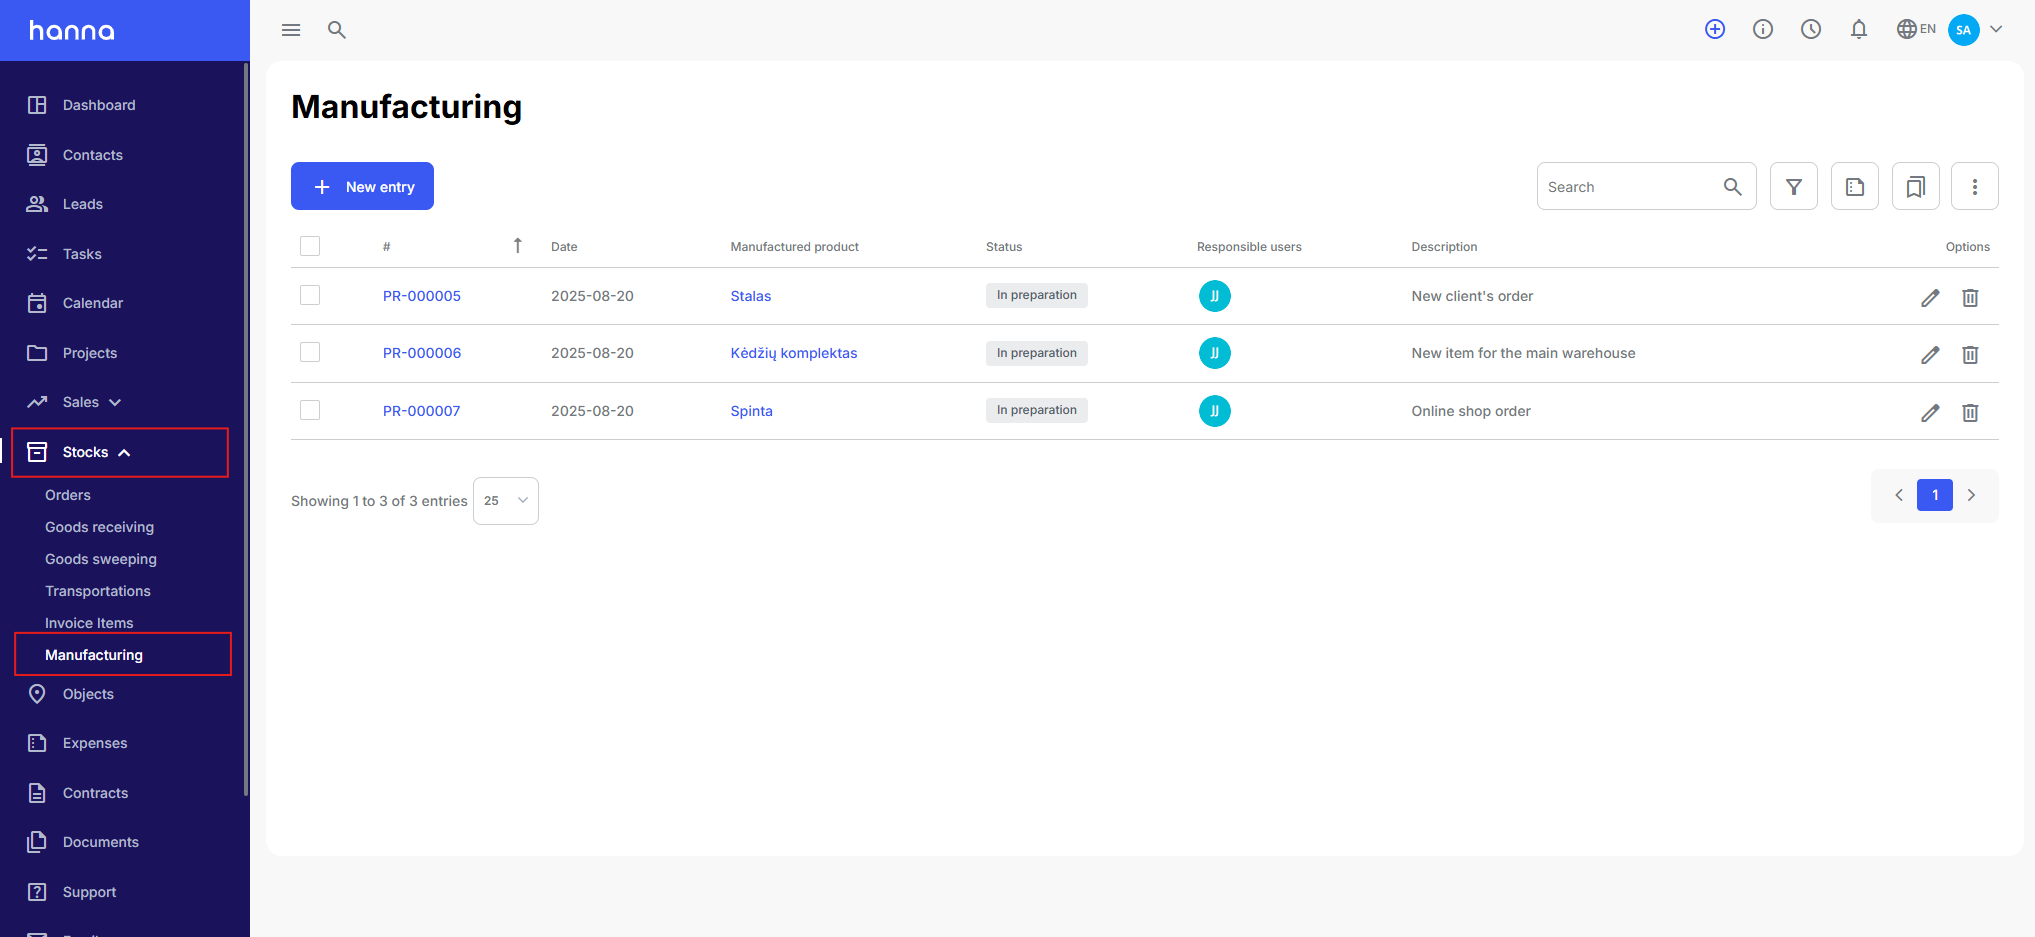Open Stalas product link
The height and width of the screenshot is (937, 2035).
coord(751,296)
